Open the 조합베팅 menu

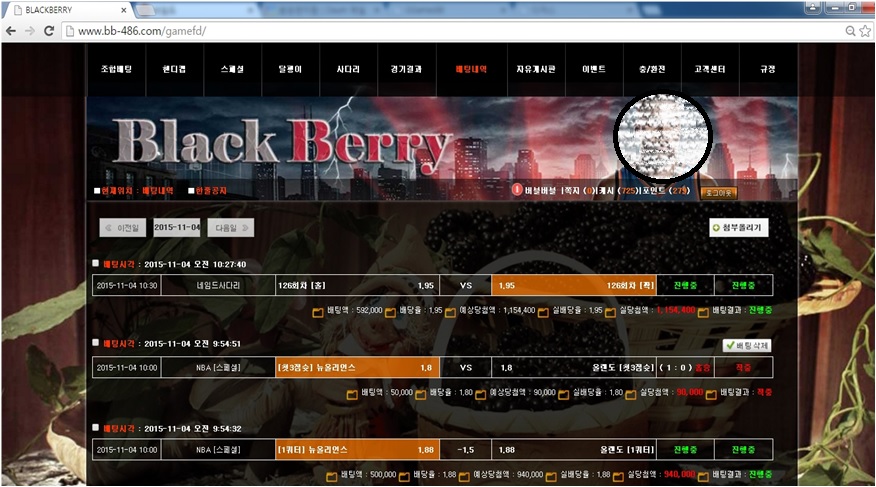click(x=116, y=69)
